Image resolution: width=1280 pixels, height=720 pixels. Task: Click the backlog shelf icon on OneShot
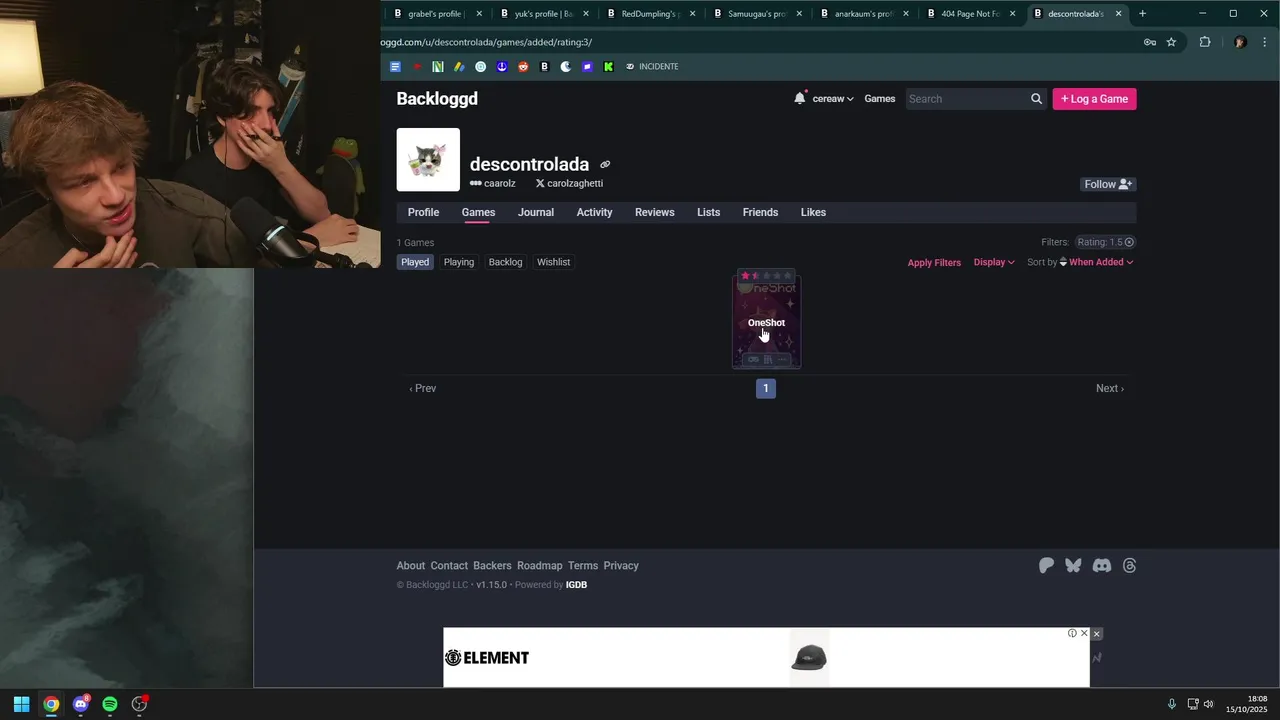[x=768, y=359]
